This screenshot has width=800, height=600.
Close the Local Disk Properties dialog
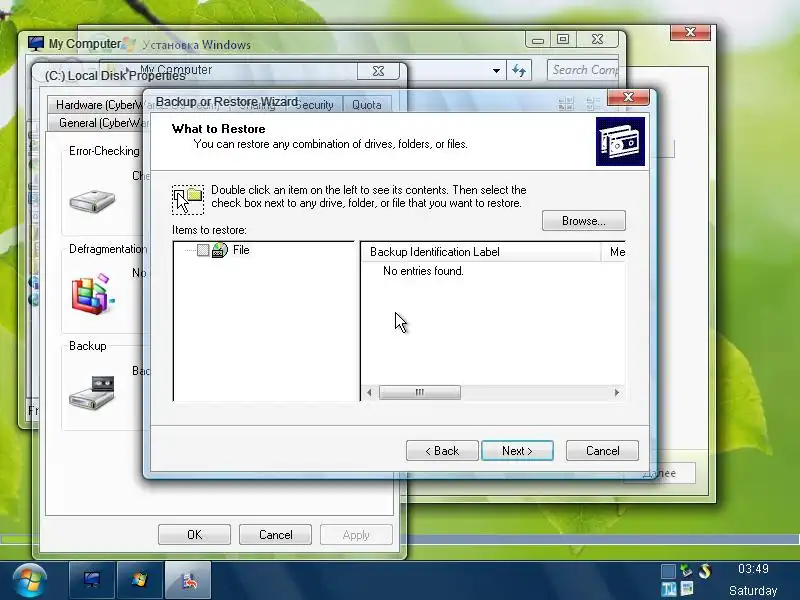378,71
